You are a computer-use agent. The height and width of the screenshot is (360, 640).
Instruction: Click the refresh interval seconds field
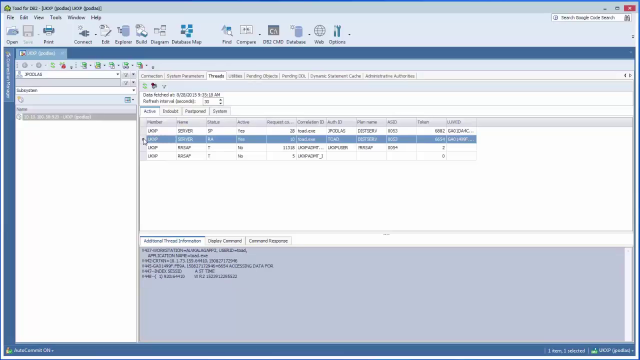coord(210,101)
